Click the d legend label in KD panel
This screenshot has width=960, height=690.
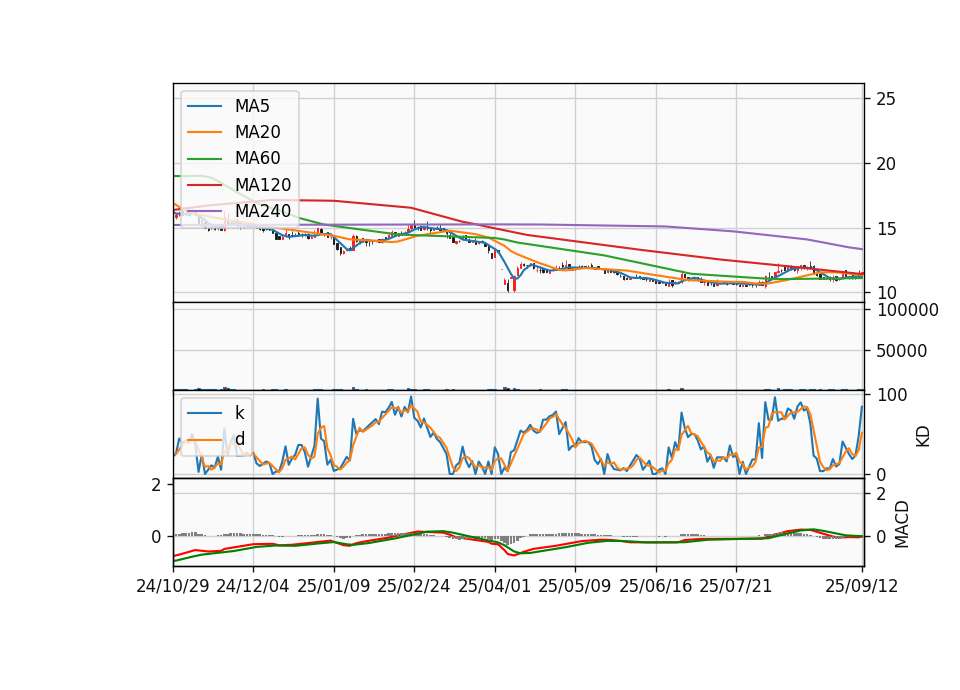(x=240, y=439)
